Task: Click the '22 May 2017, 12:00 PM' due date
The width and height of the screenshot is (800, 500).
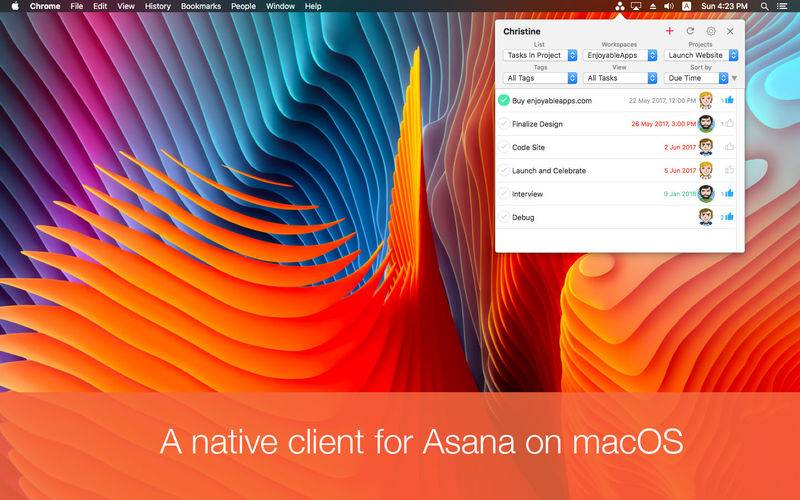Action: pyautogui.click(x=662, y=101)
